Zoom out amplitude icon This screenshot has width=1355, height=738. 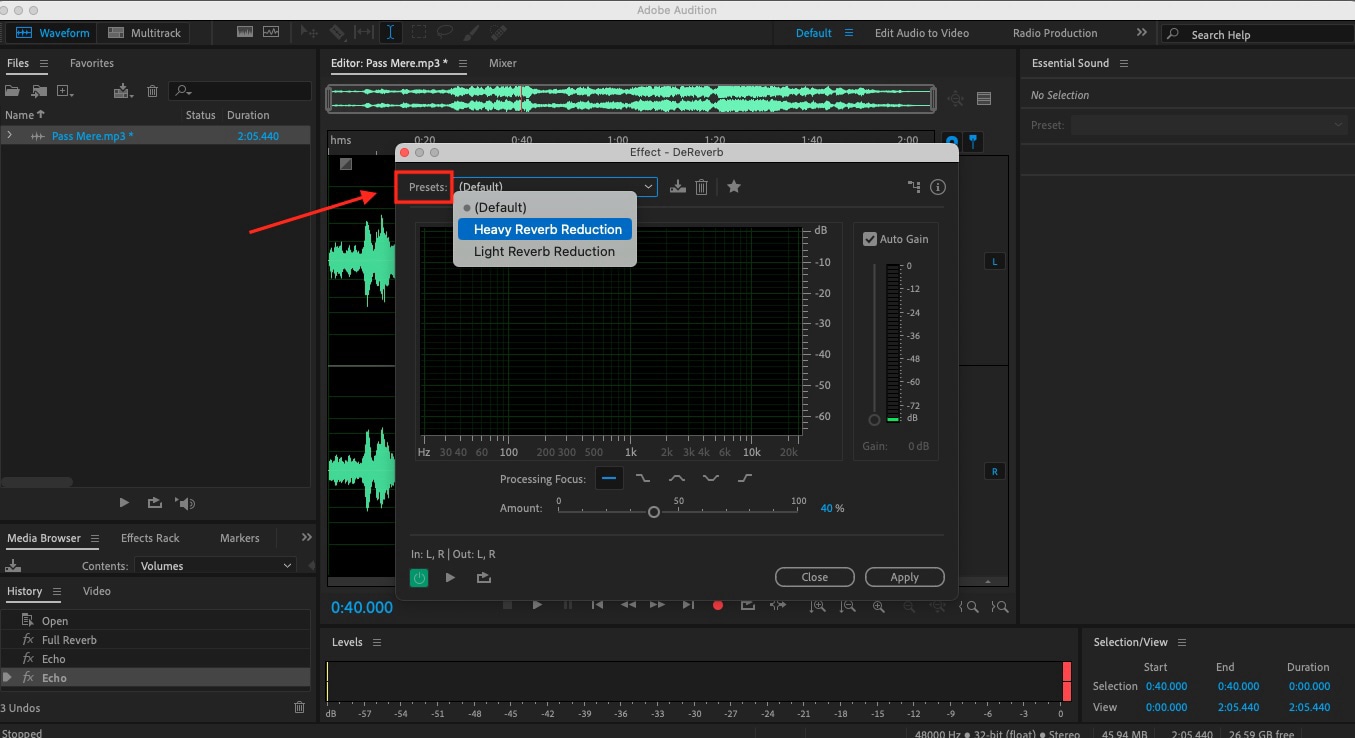pos(847,606)
